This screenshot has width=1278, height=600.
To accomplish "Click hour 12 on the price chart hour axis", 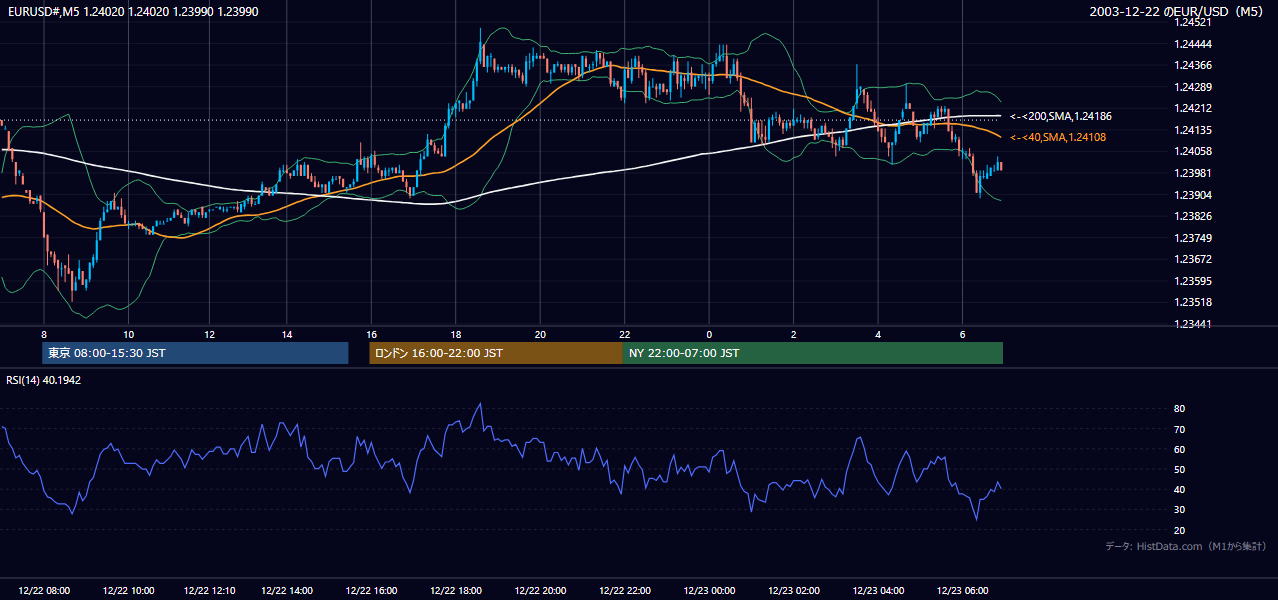I will pos(210,334).
